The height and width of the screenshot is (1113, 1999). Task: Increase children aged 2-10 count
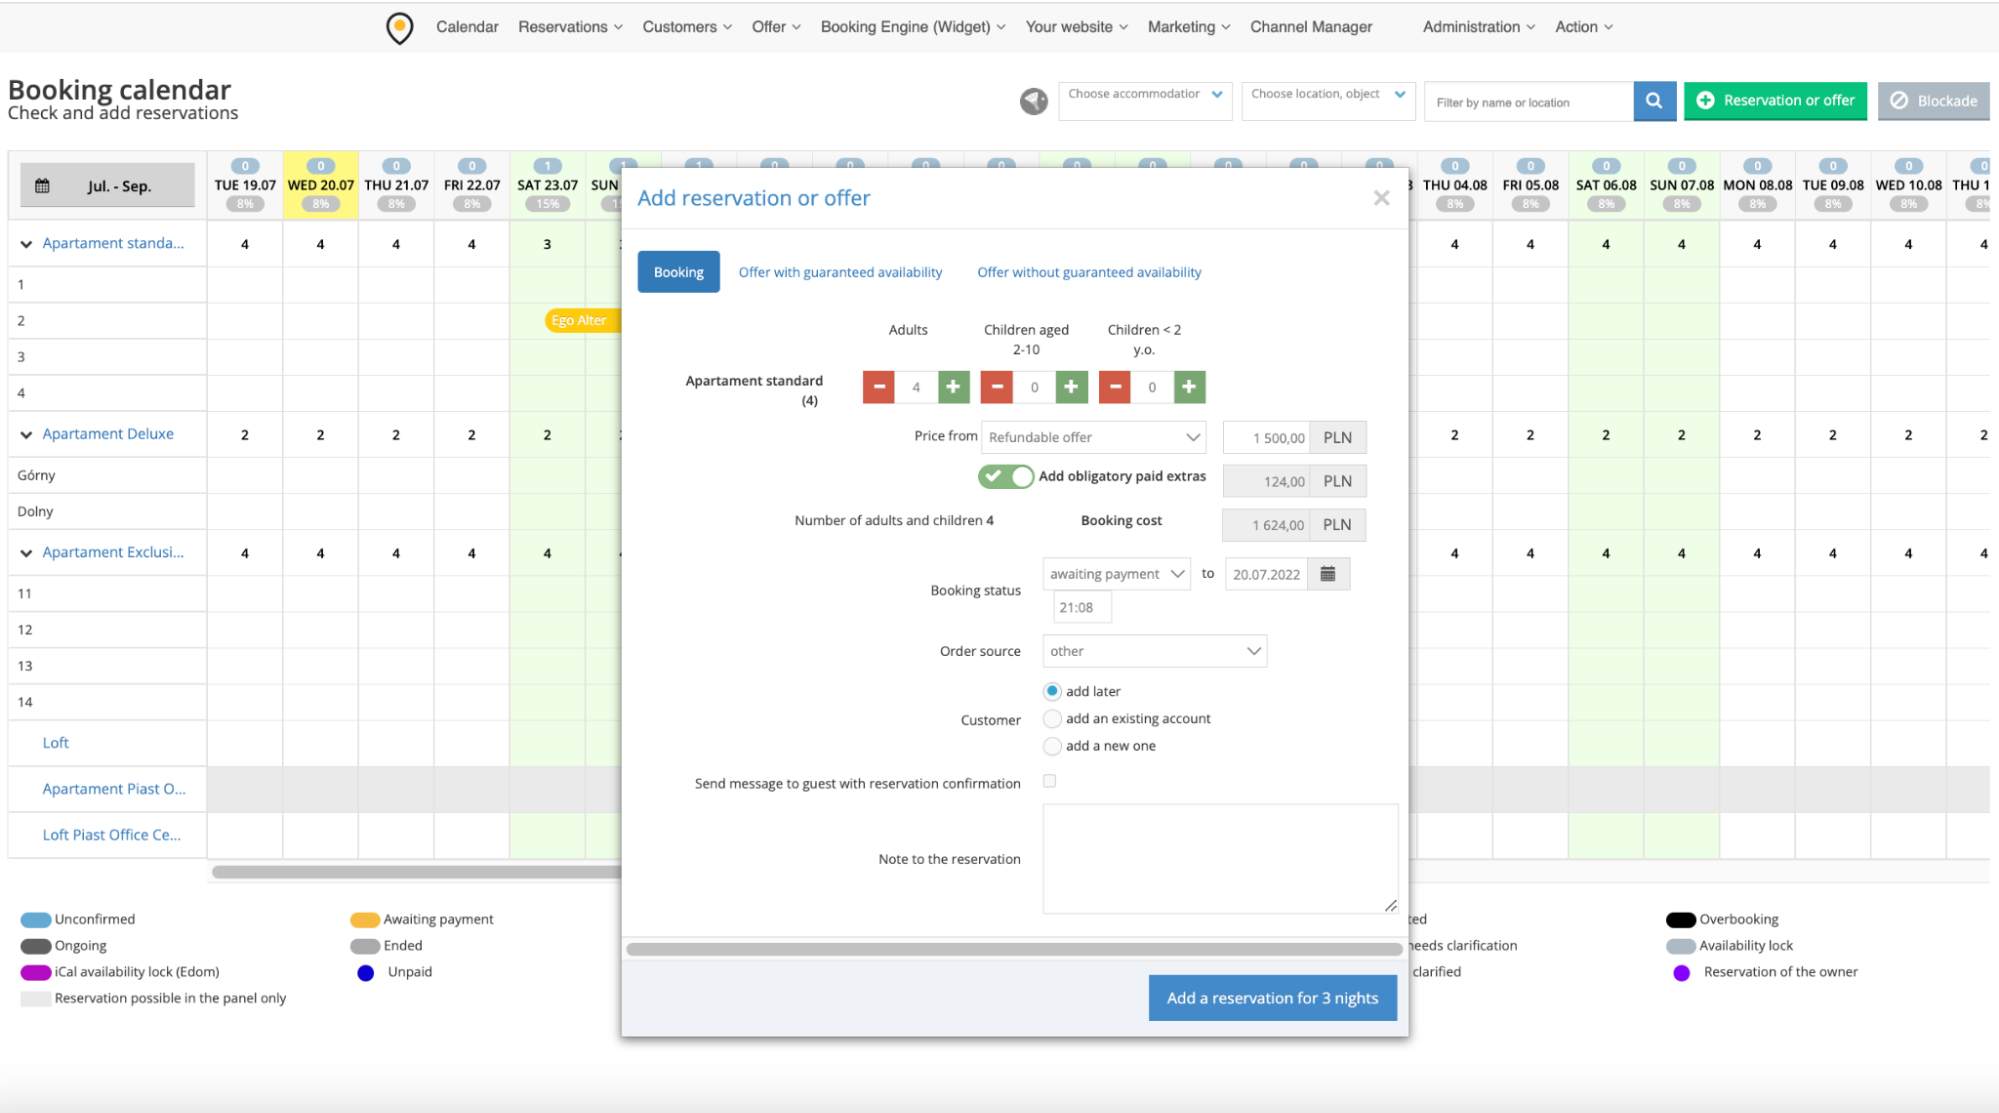(x=1071, y=387)
